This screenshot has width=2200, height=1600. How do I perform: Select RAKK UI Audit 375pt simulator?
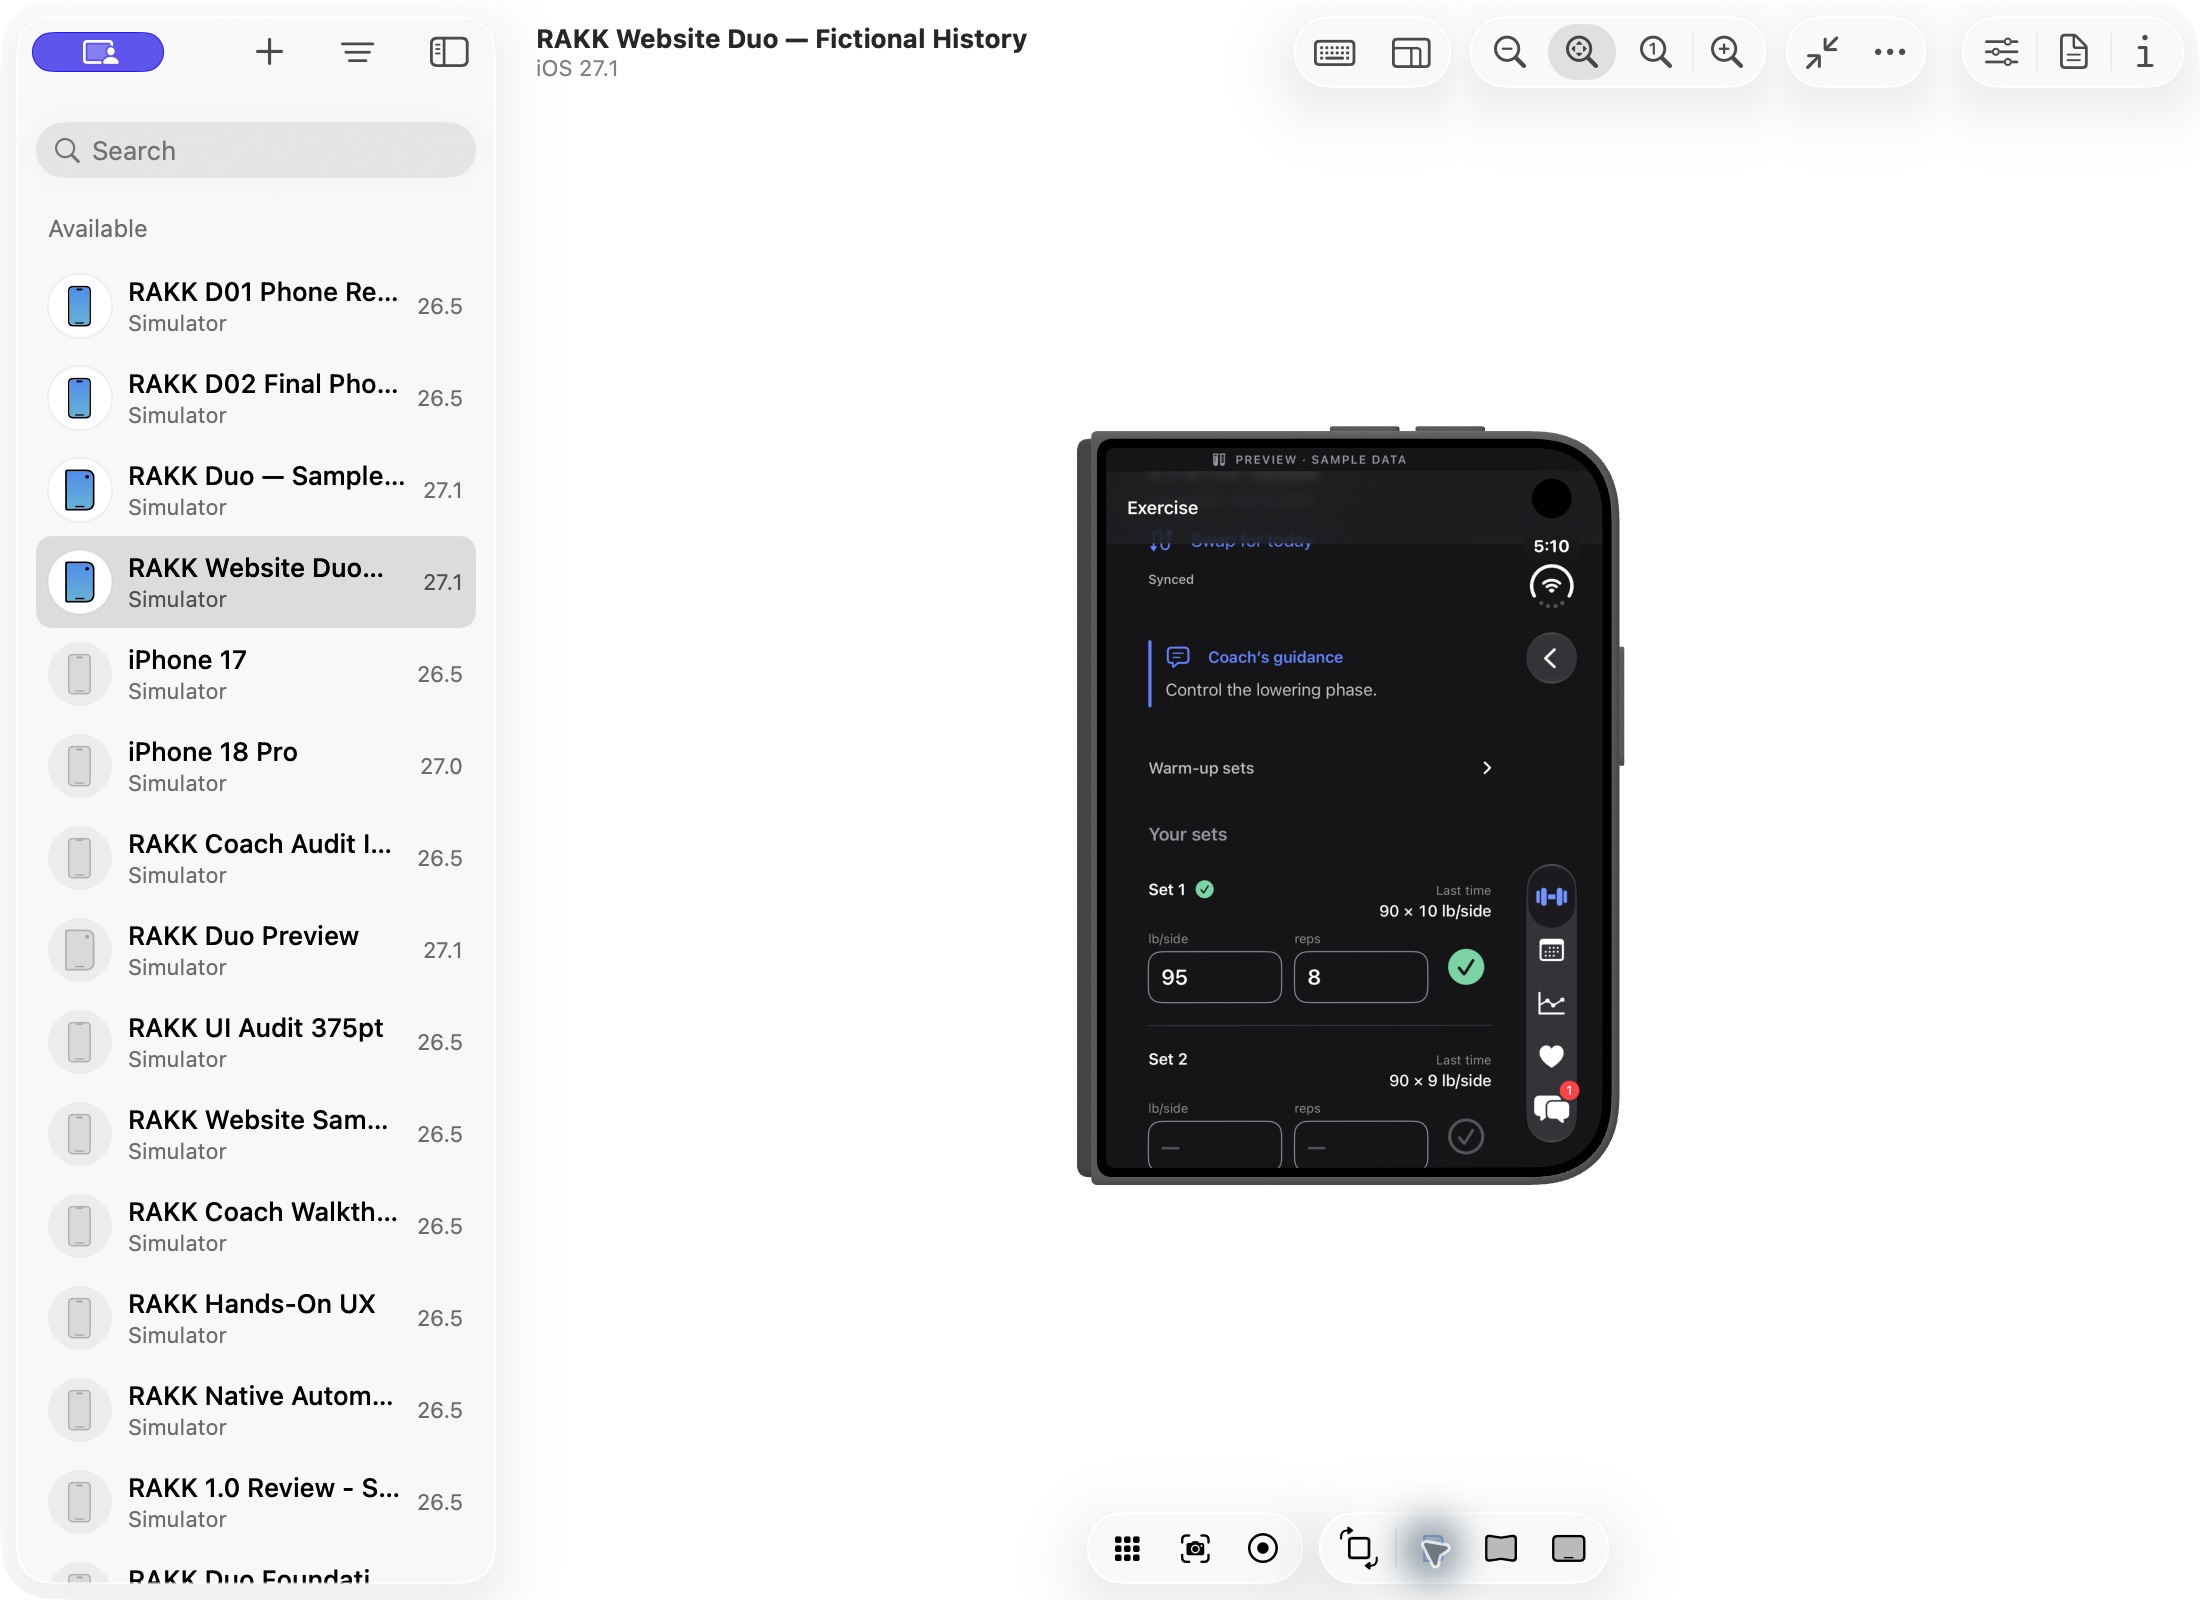tap(256, 1042)
